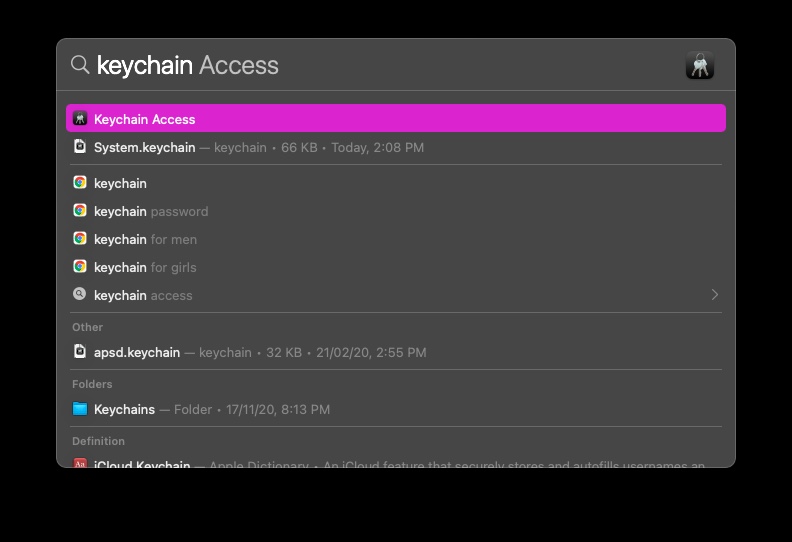Click the Keychain Access app preview icon
This screenshot has width=792, height=542.
(x=700, y=66)
